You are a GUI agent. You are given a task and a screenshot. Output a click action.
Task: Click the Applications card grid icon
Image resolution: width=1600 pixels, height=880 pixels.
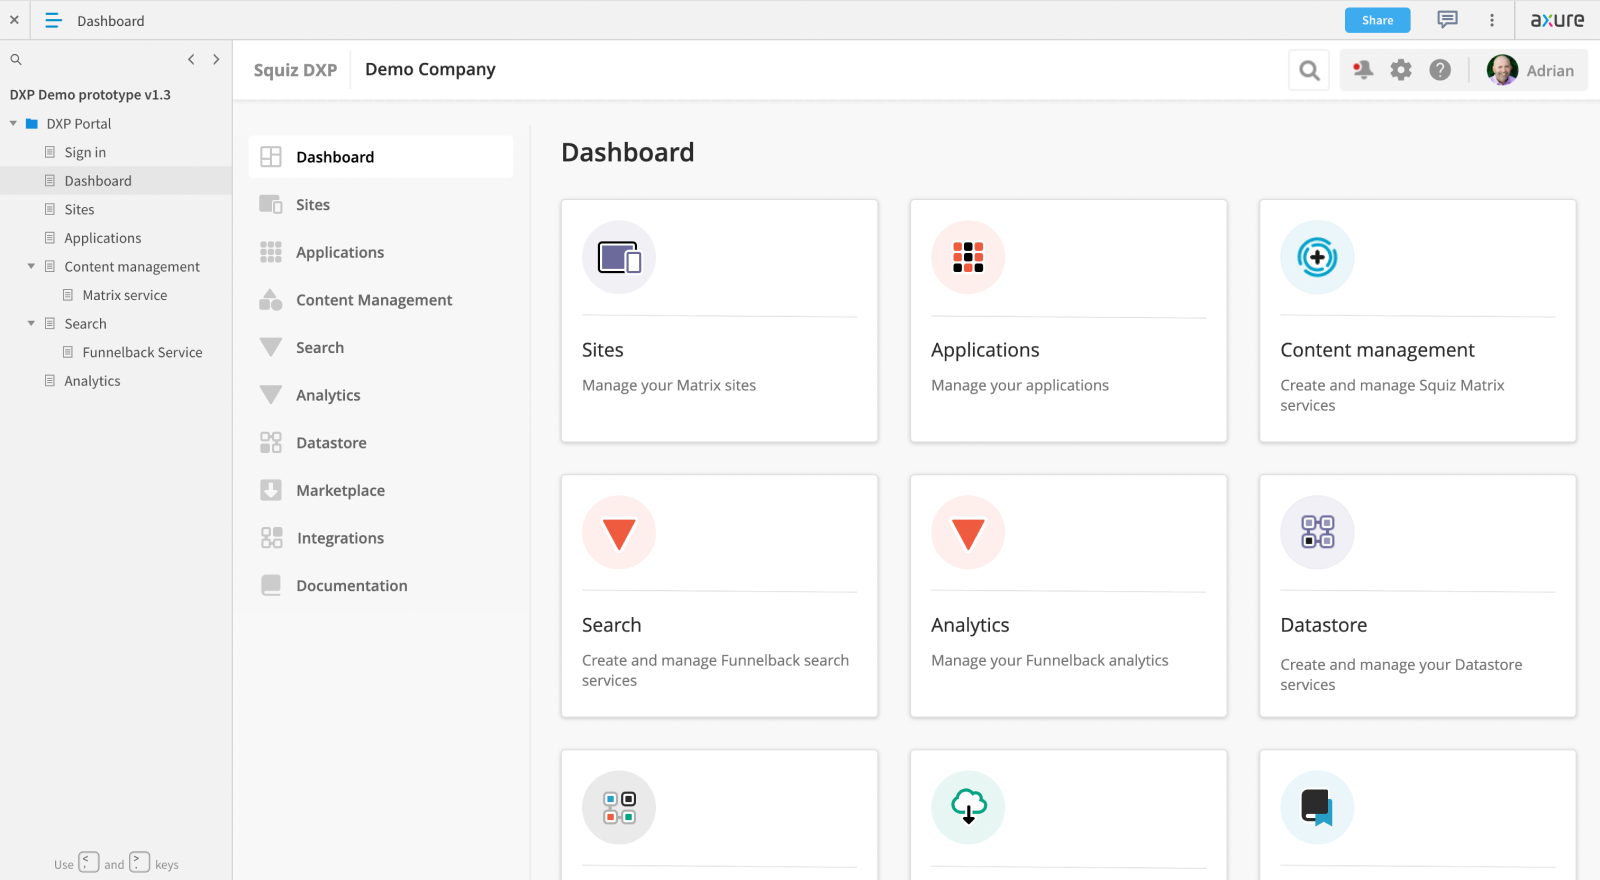pyautogui.click(x=968, y=257)
